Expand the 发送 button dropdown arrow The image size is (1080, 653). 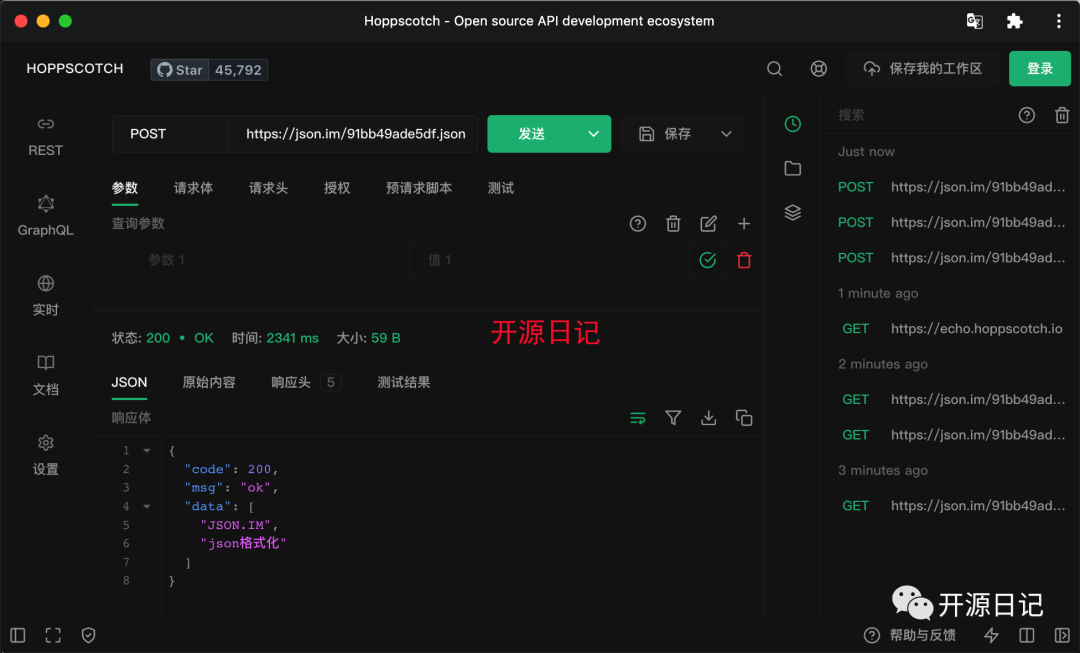[594, 134]
